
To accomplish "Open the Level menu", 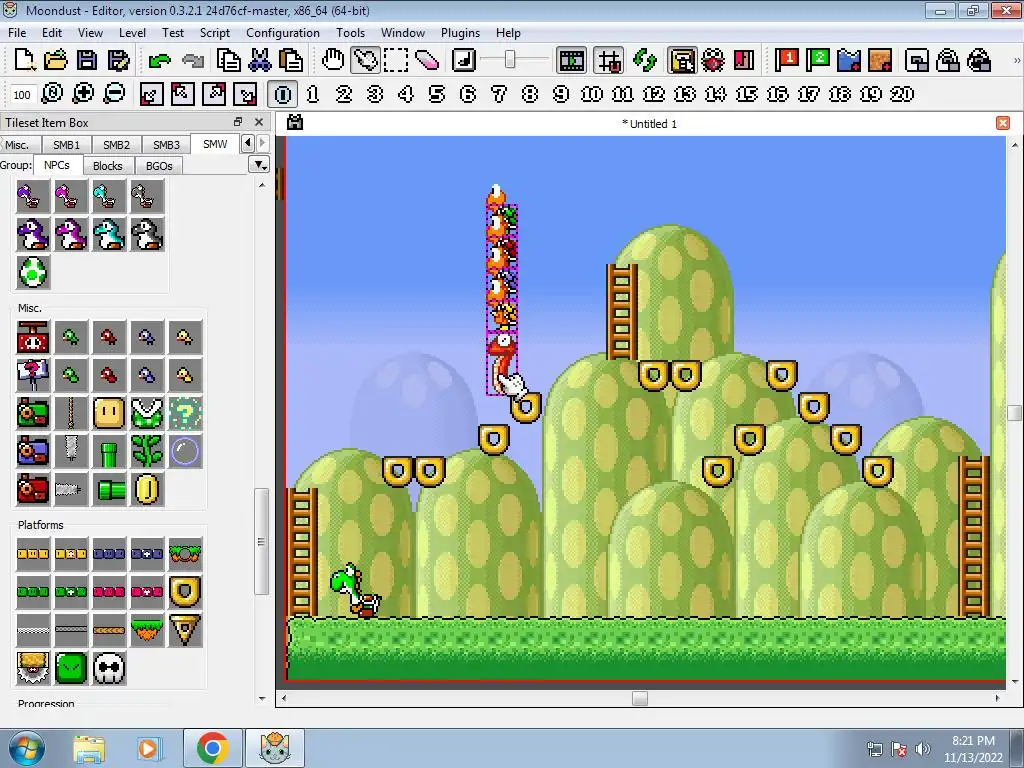I will [132, 33].
